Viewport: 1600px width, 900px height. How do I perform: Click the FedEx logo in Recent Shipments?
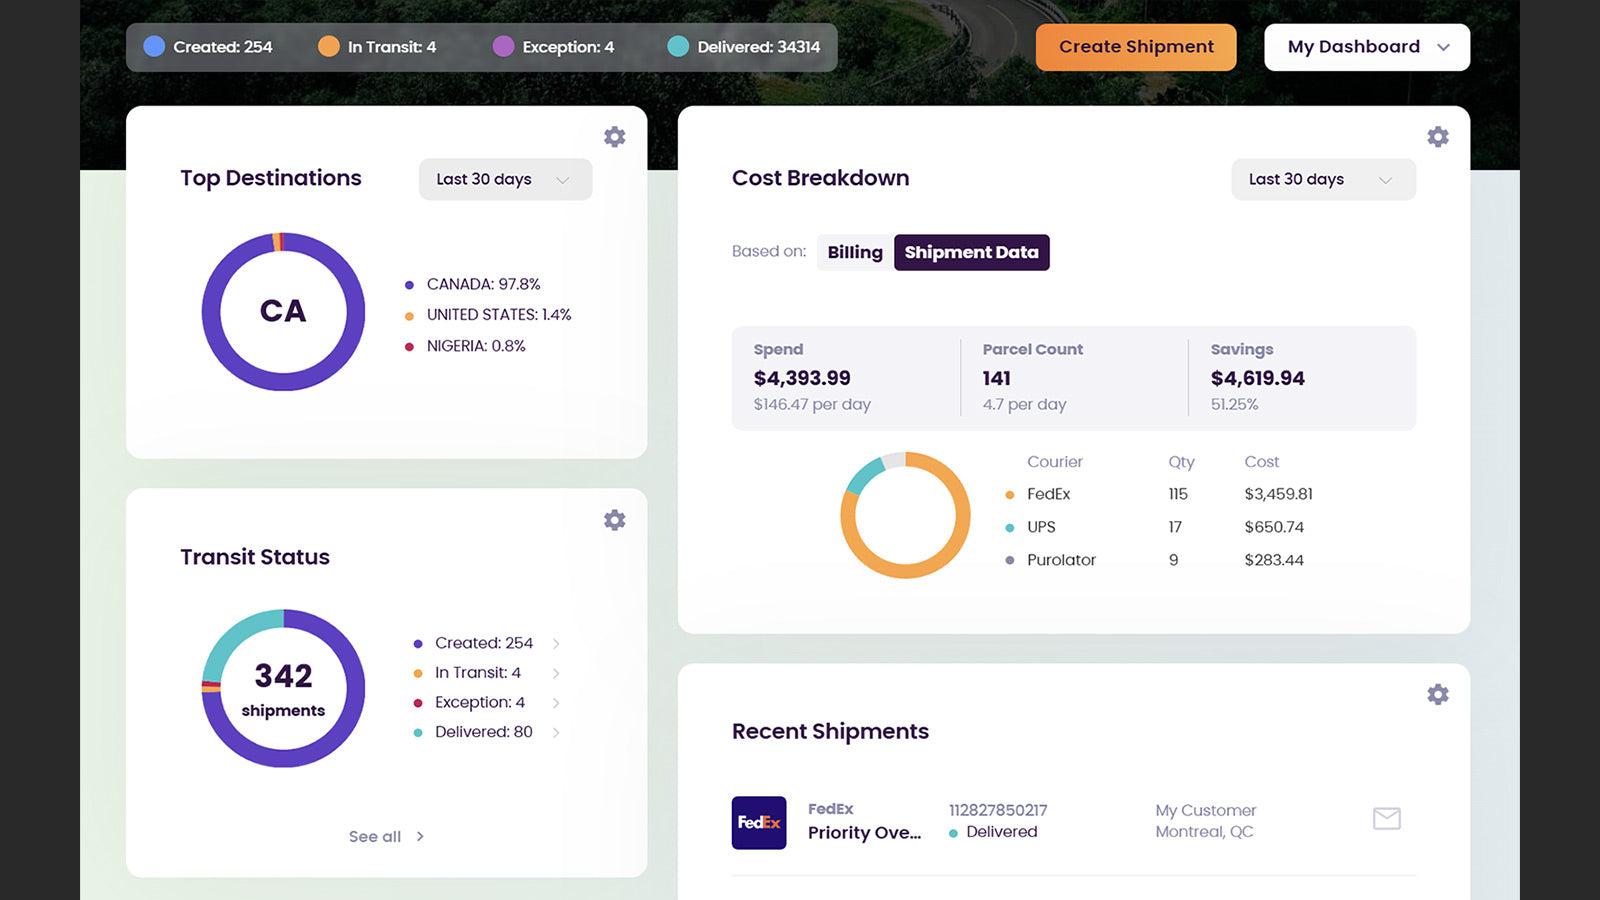(x=759, y=822)
